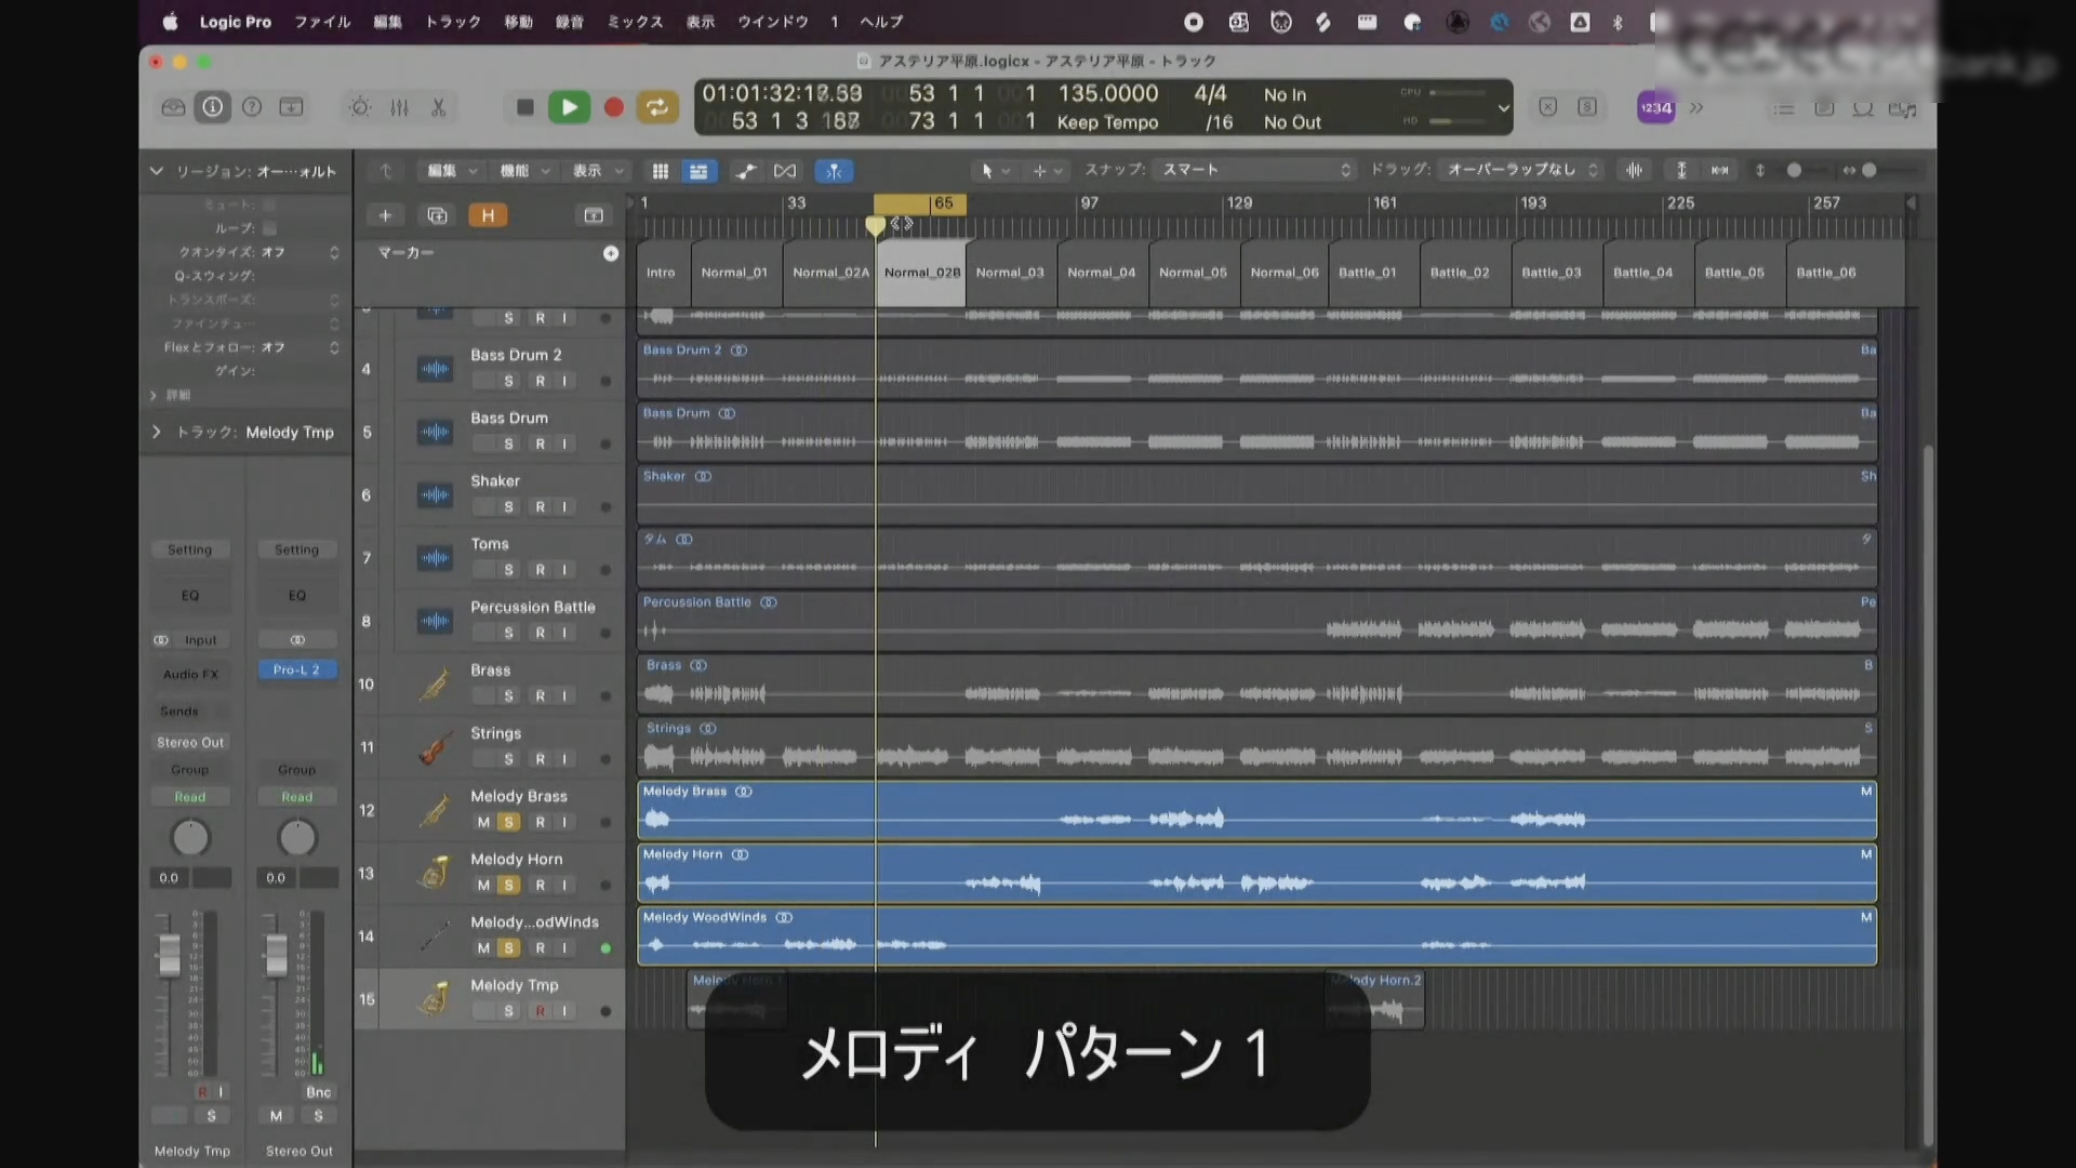Click the red Record button
This screenshot has width=2076, height=1168.
(x=614, y=107)
